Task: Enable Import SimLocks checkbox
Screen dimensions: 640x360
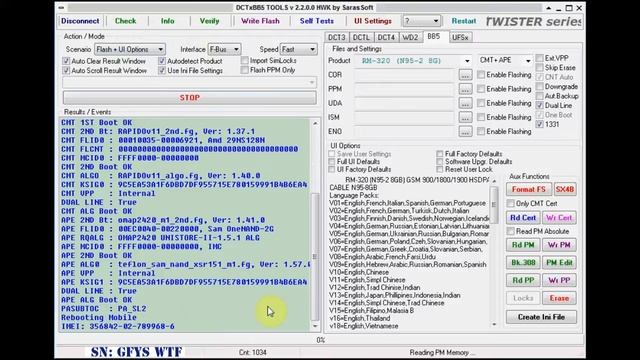Action: 245,60
